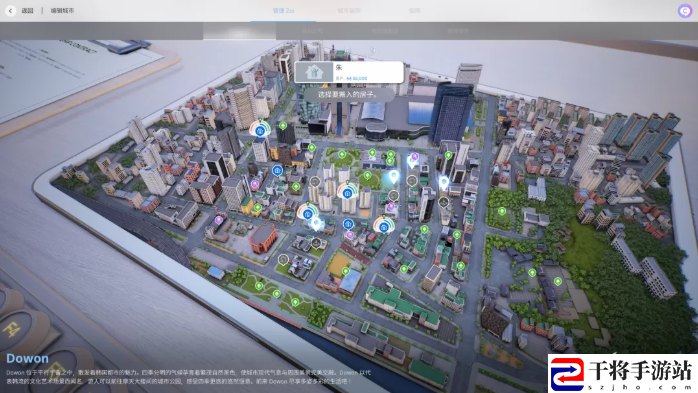Screen dimensions: 698x393
Task: Open the 干将手游站 watermark logo
Action: point(623,374)
